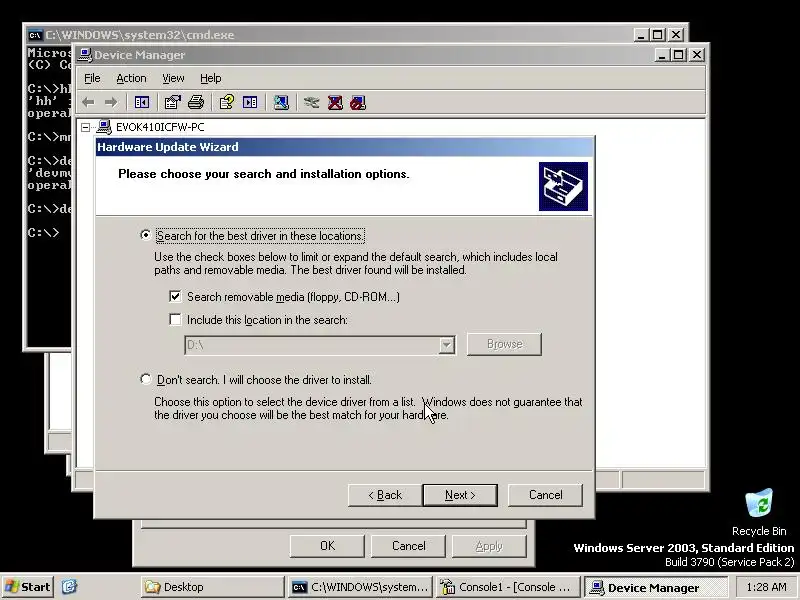Cancel the Hardware Update Wizard

545,495
